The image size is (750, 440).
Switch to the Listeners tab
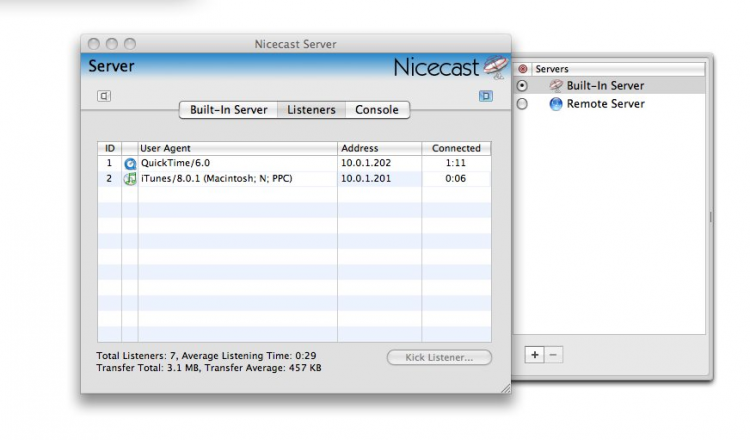click(311, 110)
